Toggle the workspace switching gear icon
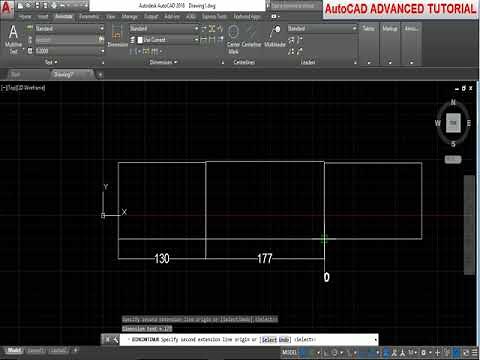Viewport: 480px width, 360px height. (423, 352)
